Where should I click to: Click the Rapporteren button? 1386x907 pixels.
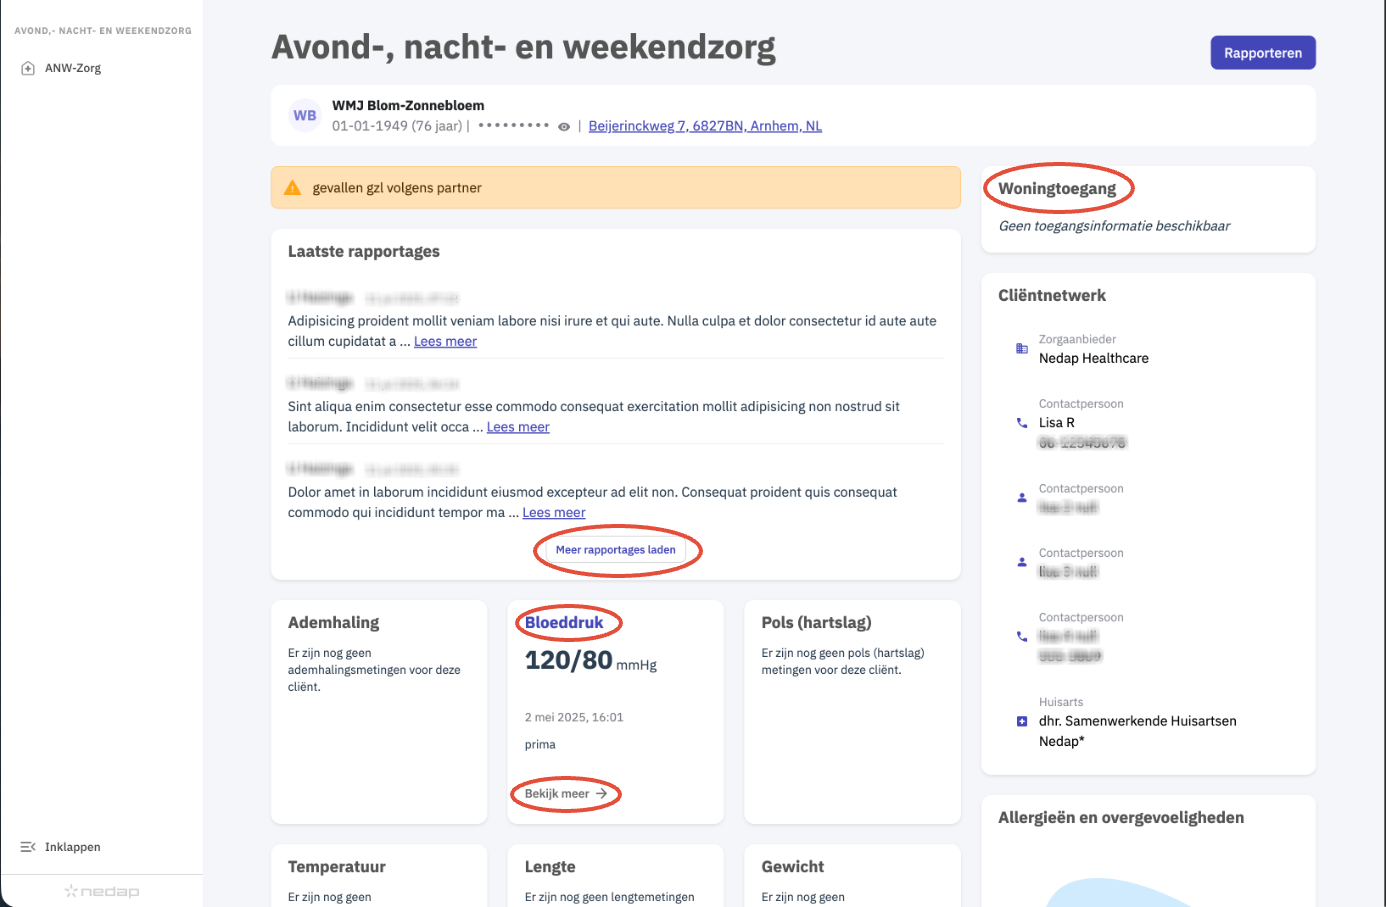(1263, 53)
